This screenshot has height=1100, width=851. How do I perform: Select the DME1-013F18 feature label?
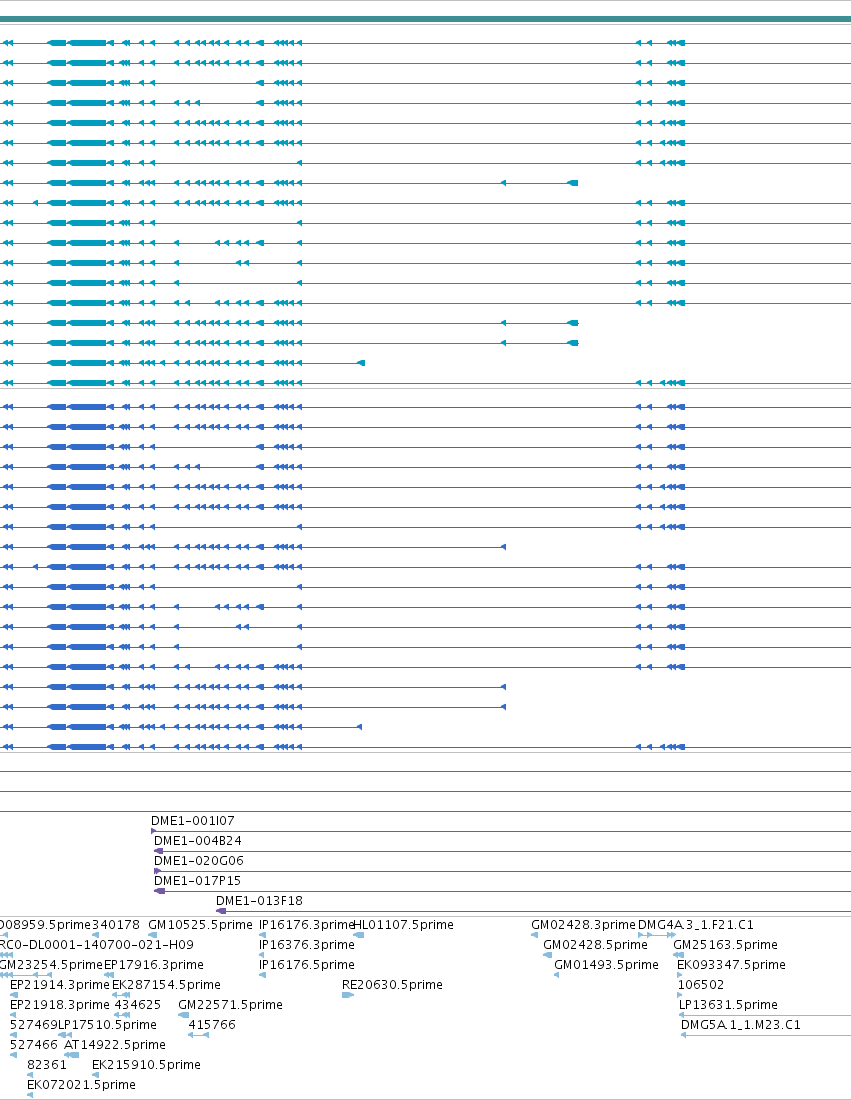(x=260, y=901)
